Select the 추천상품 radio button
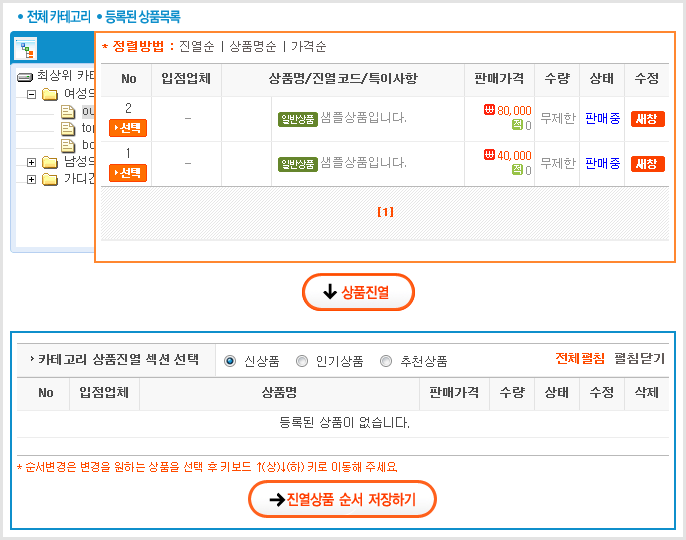Image resolution: width=686 pixels, height=540 pixels. (x=386, y=361)
